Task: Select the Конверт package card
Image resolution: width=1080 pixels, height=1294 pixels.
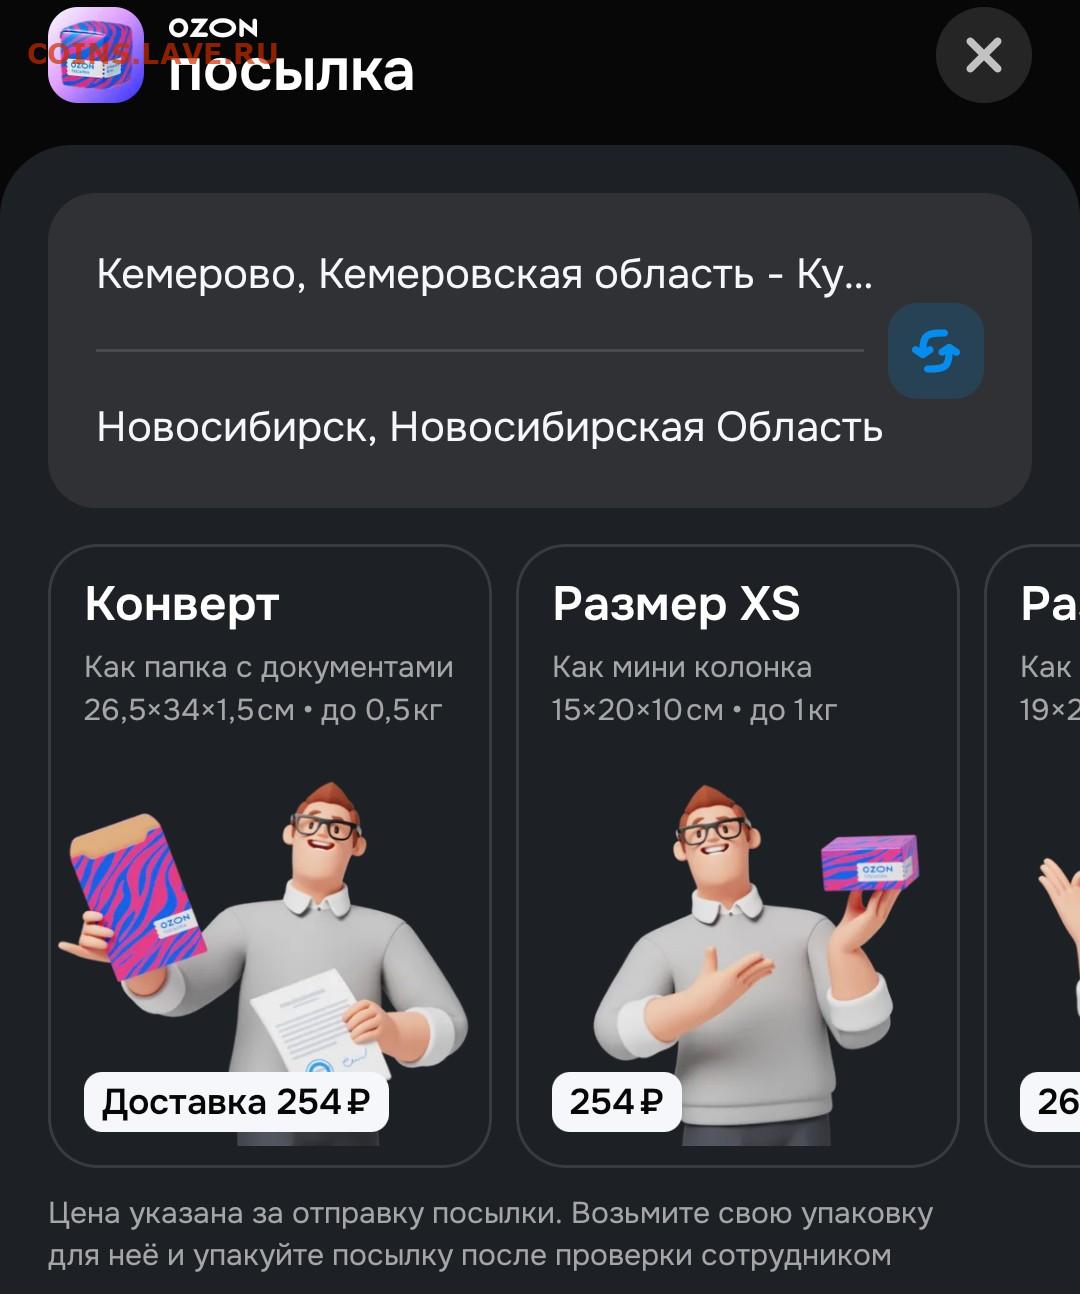Action: coord(270,856)
